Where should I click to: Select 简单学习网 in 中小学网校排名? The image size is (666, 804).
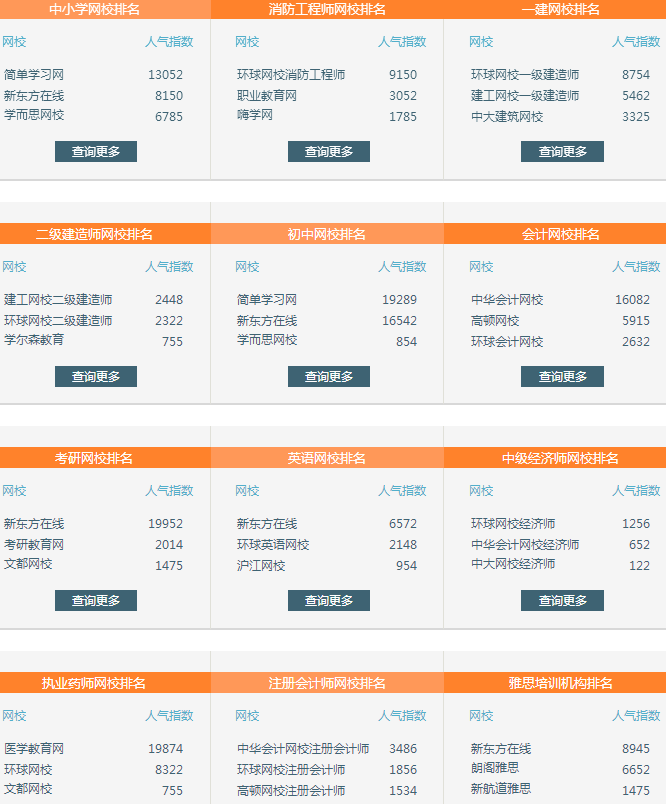coord(34,75)
